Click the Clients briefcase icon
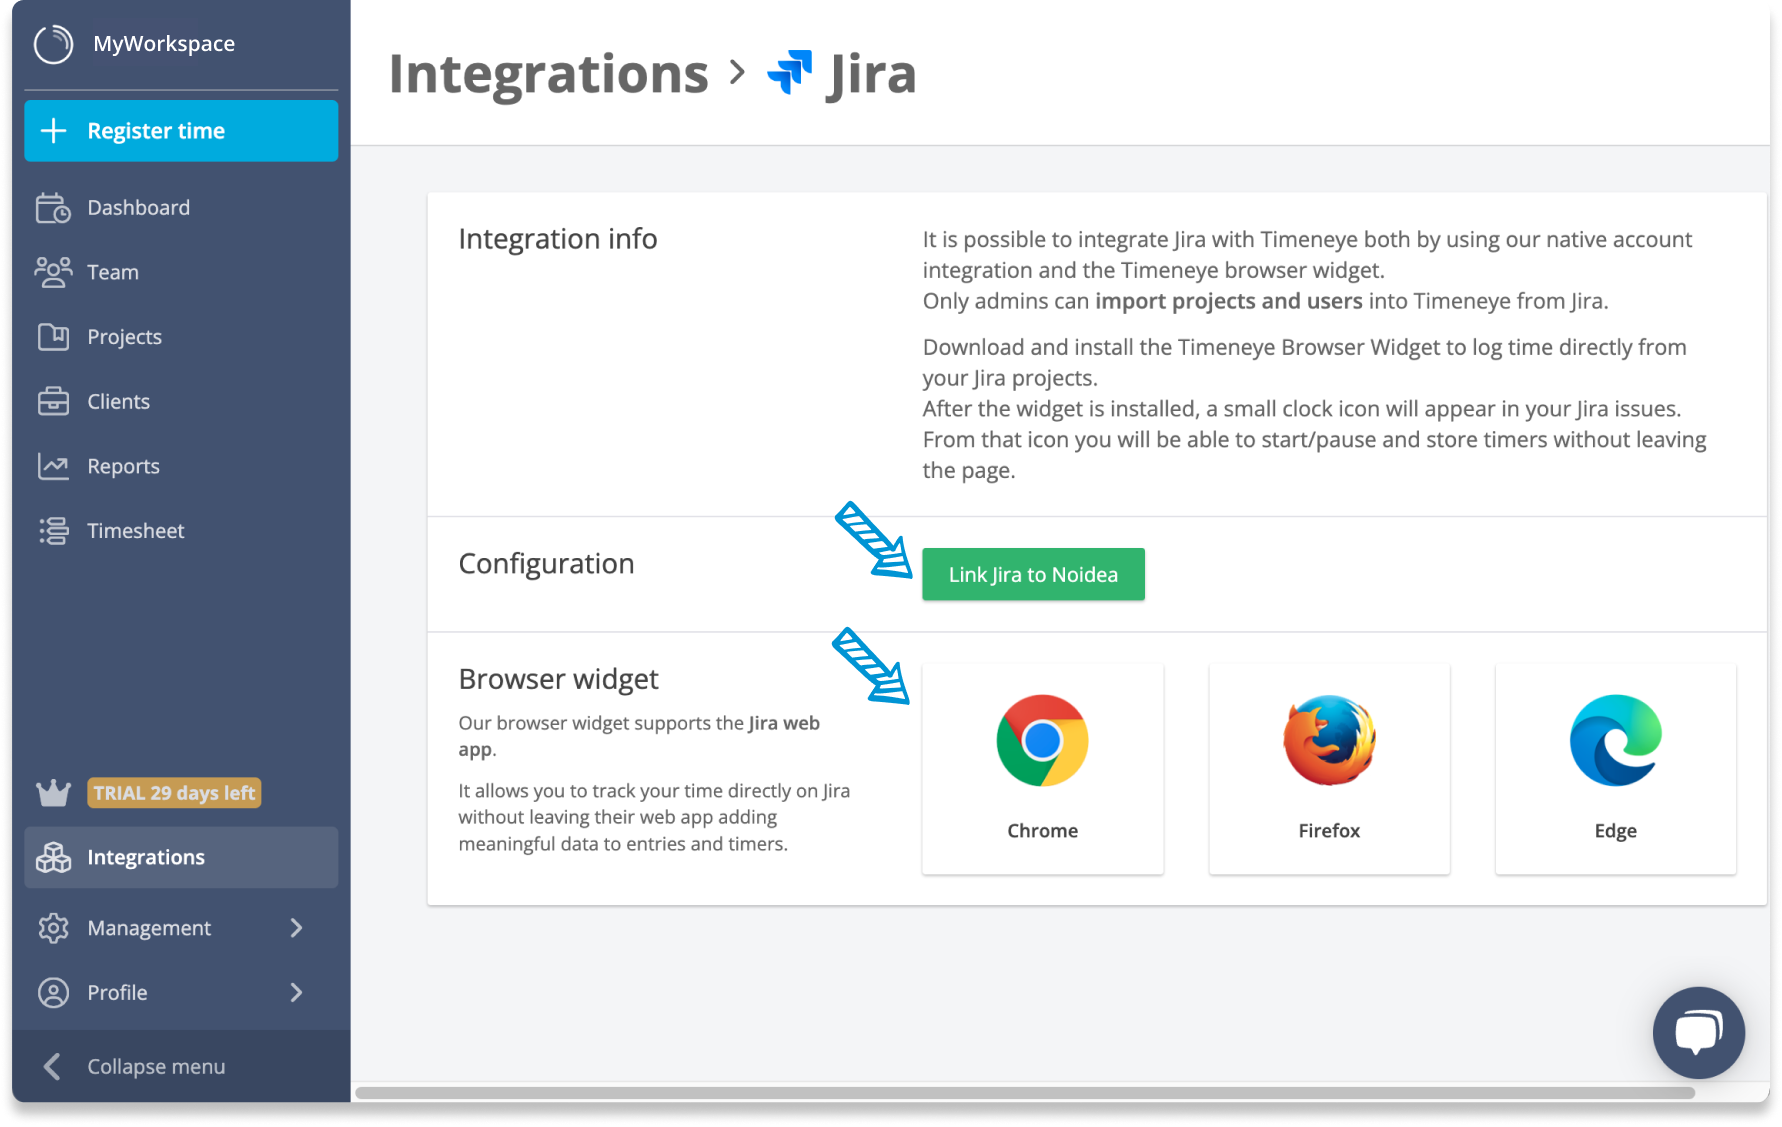1782x1127 pixels. [53, 401]
